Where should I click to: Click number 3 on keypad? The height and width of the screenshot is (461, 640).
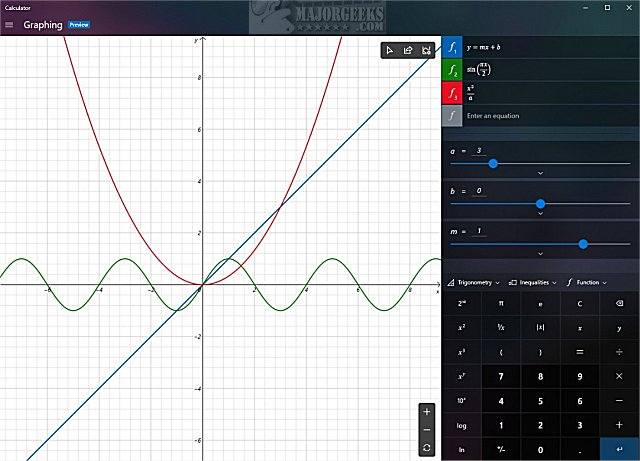point(580,425)
